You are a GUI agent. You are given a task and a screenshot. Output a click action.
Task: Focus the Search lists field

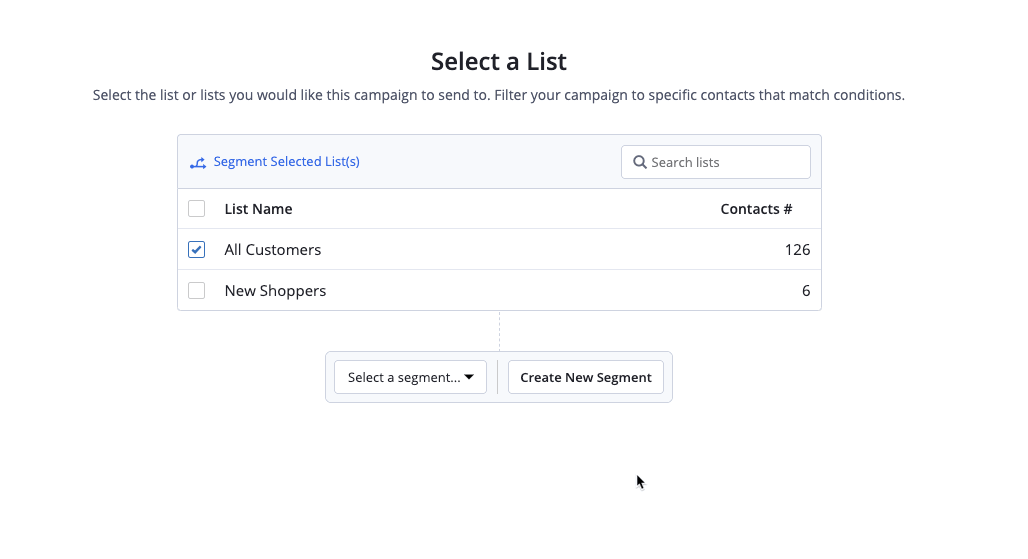716,162
